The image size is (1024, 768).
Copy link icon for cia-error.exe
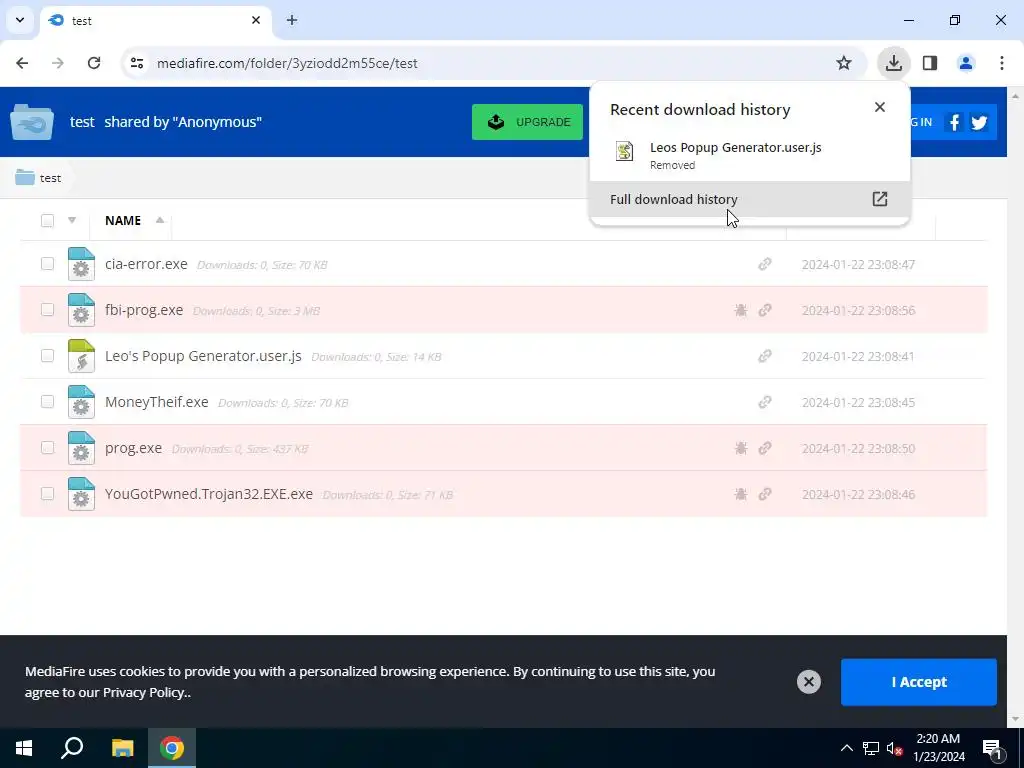[765, 264]
